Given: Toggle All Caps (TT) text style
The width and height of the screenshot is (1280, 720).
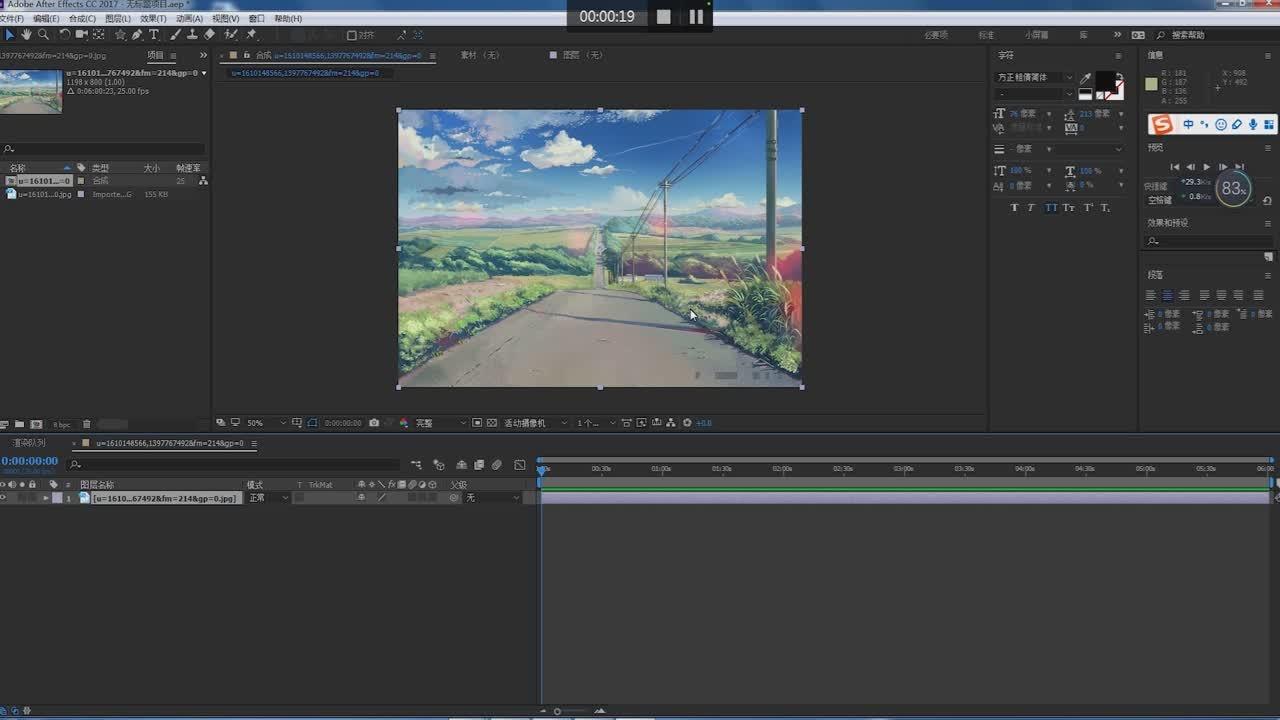Looking at the screenshot, I should [x=1050, y=208].
